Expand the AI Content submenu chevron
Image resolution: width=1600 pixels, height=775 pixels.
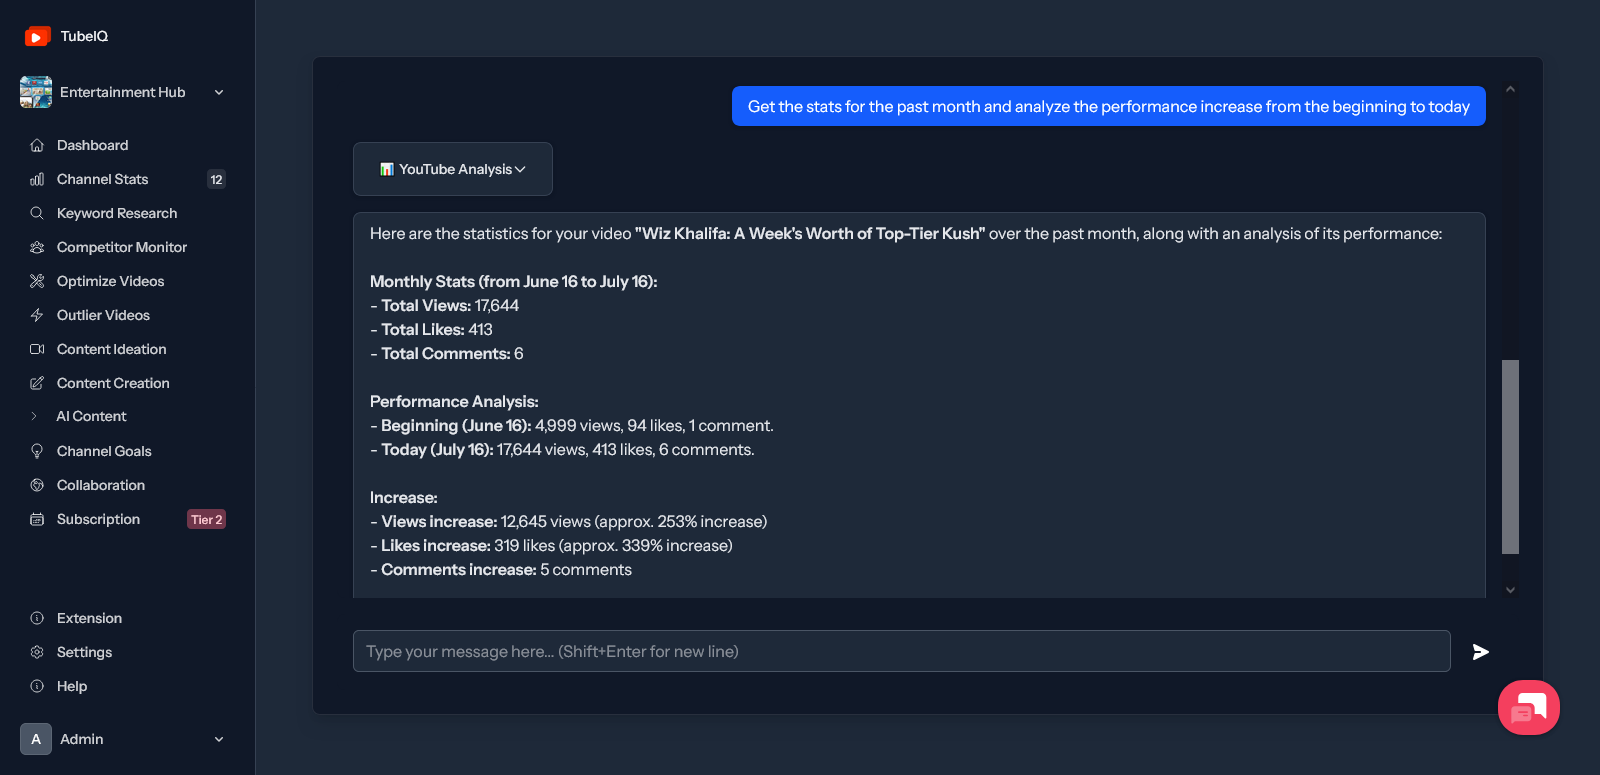pyautogui.click(x=34, y=416)
